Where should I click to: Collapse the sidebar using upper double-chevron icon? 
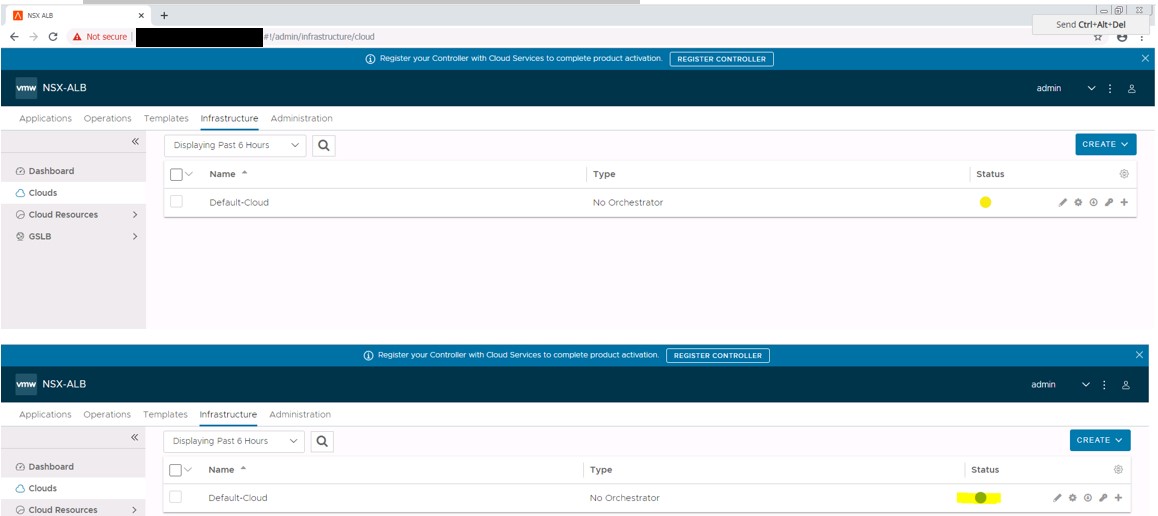(x=135, y=141)
